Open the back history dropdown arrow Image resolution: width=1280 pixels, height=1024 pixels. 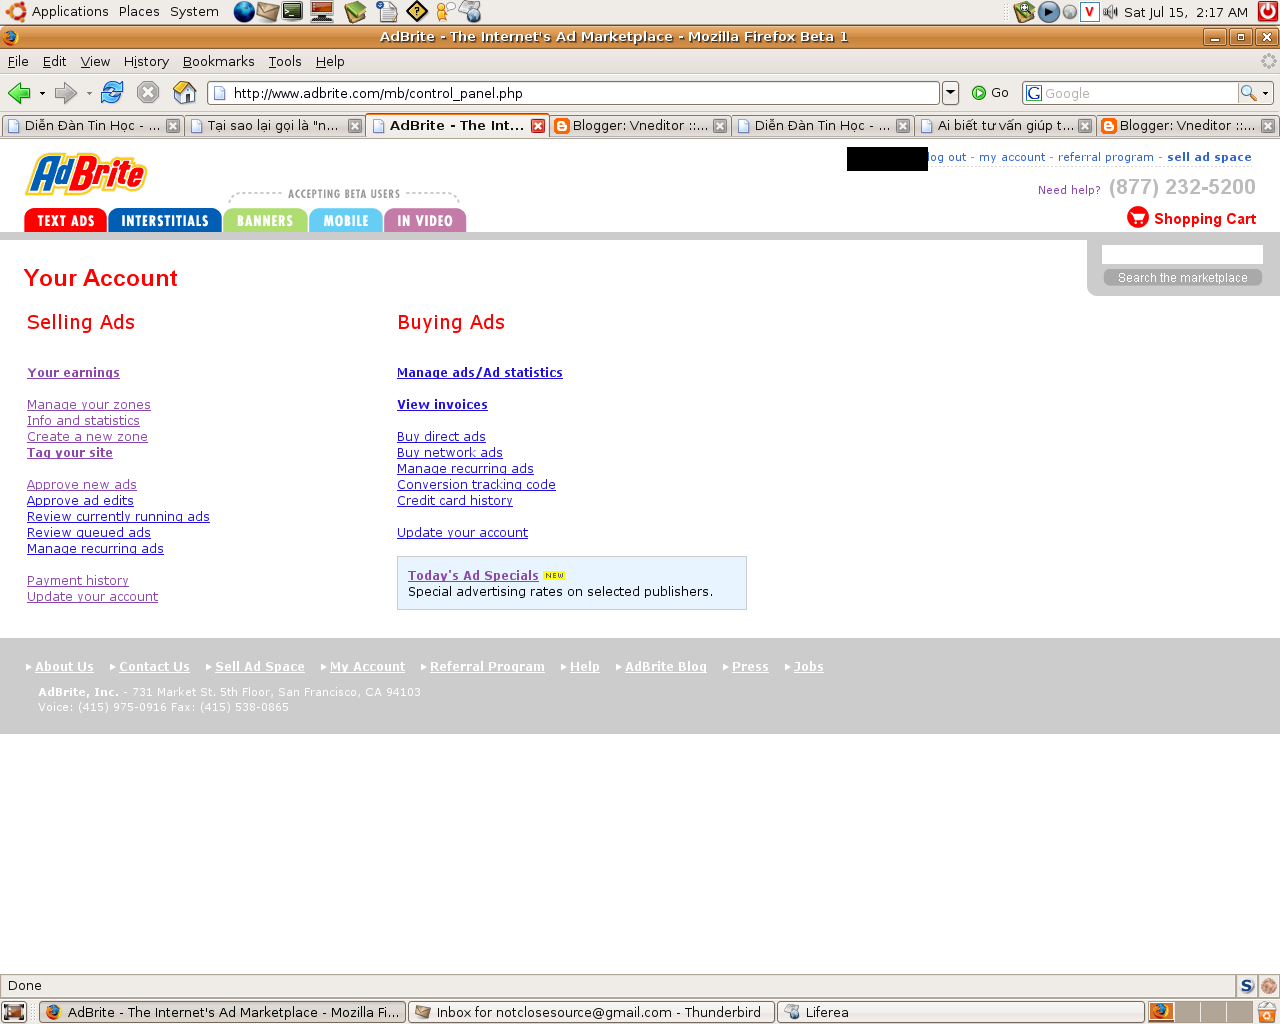point(42,93)
